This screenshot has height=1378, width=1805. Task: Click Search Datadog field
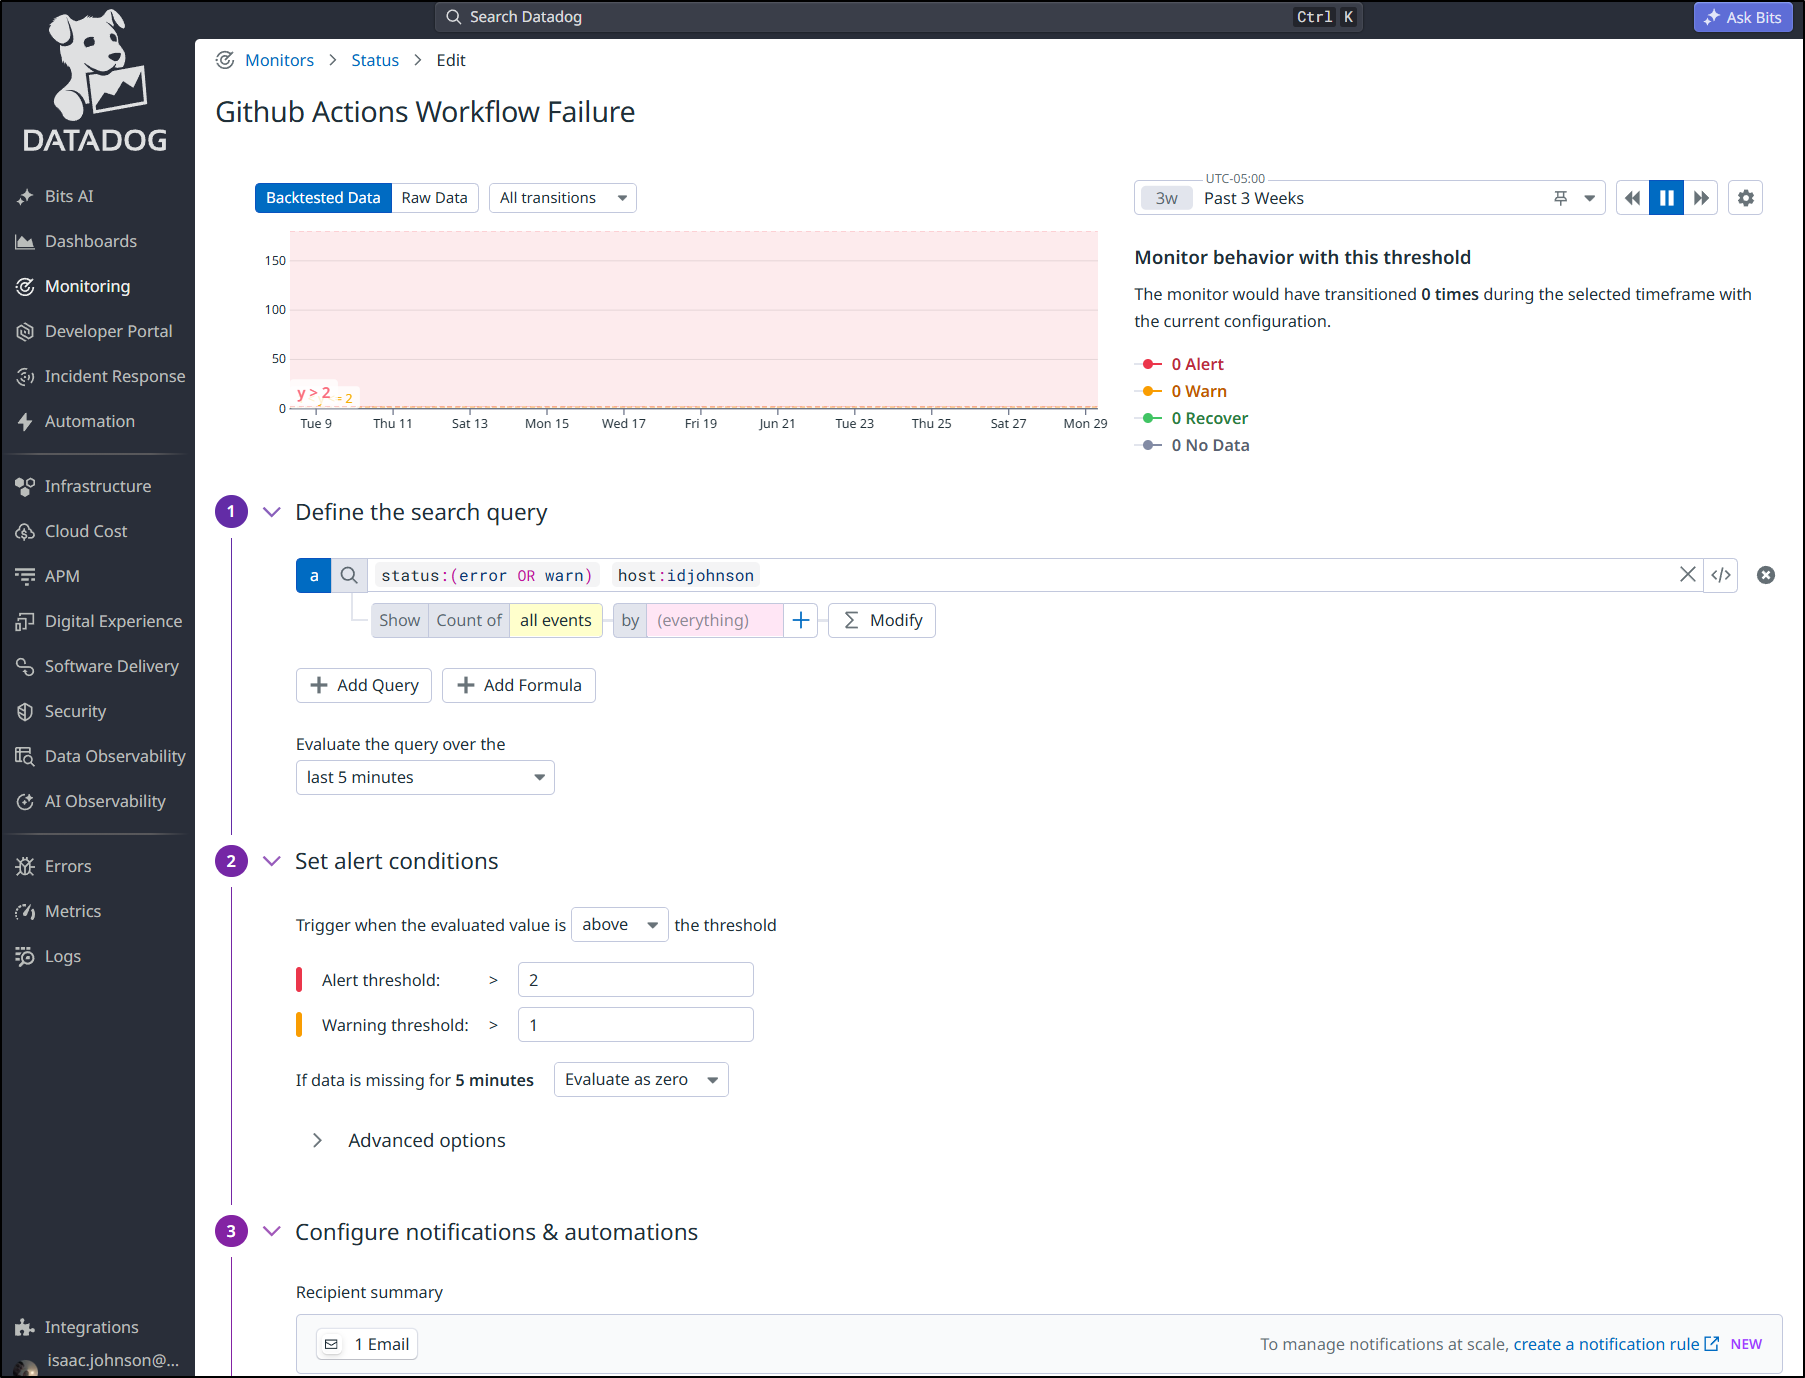click(x=898, y=17)
